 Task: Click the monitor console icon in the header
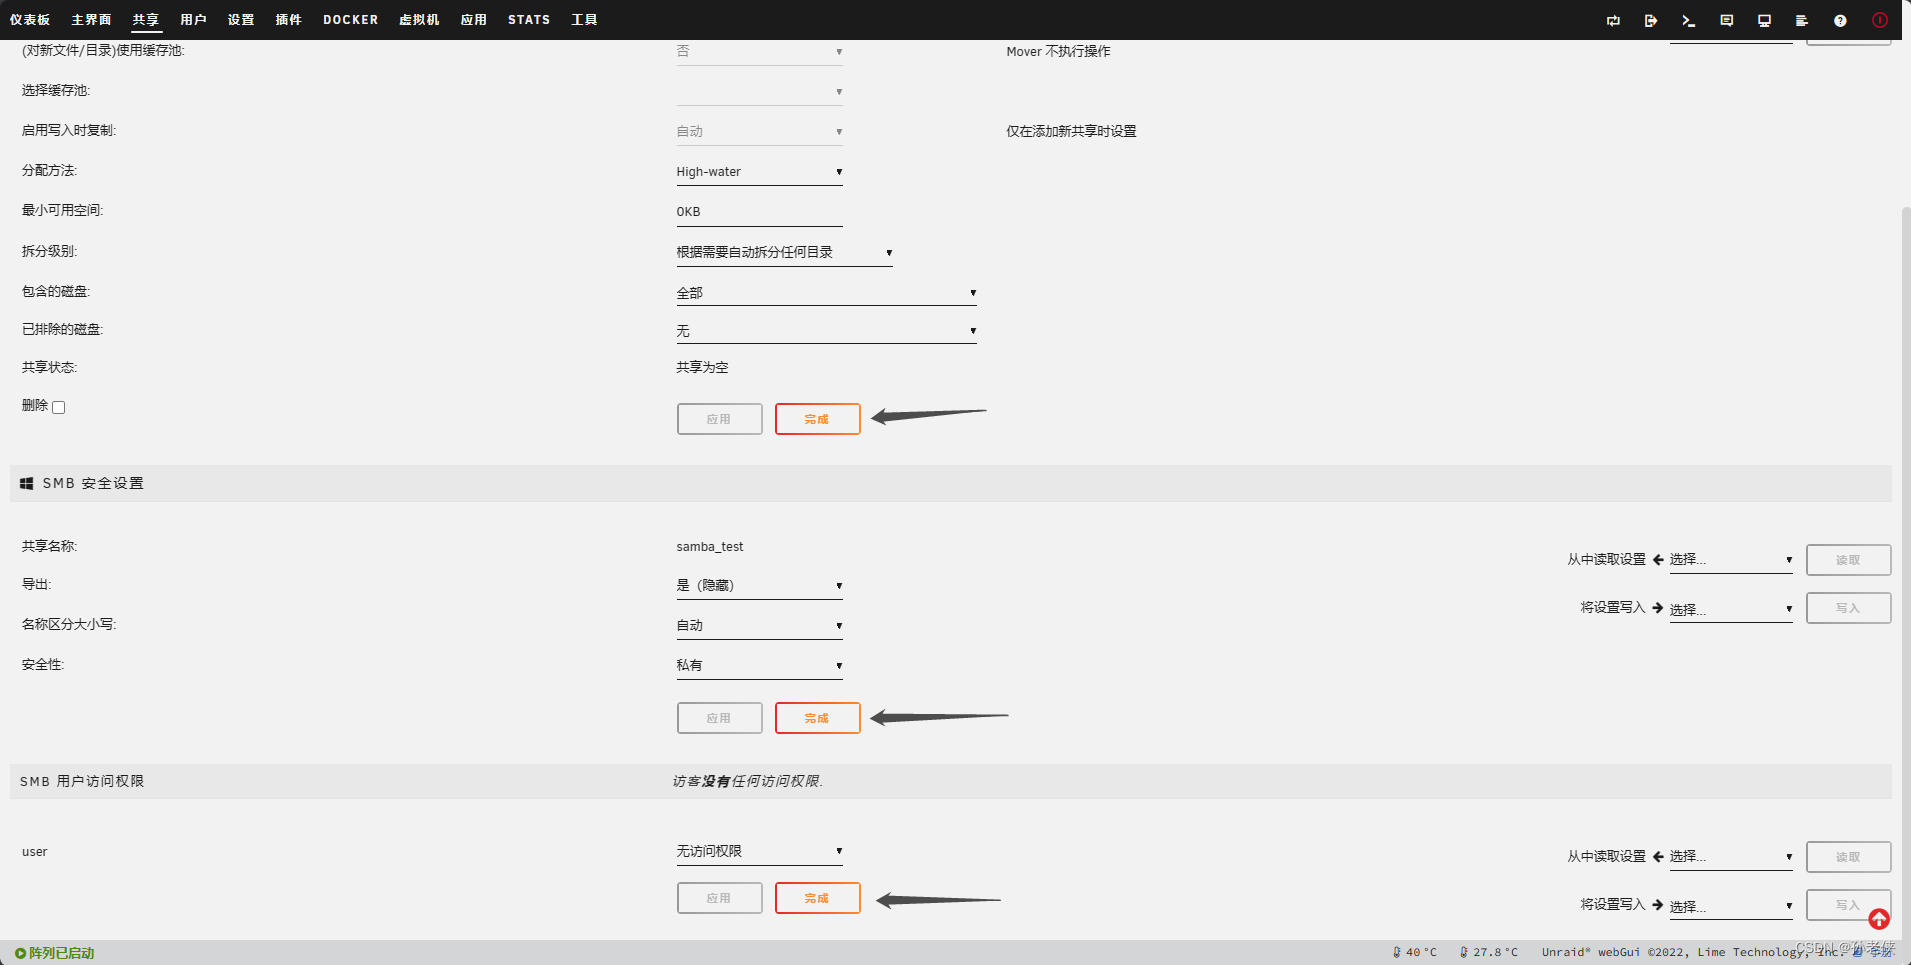[x=1765, y=20]
